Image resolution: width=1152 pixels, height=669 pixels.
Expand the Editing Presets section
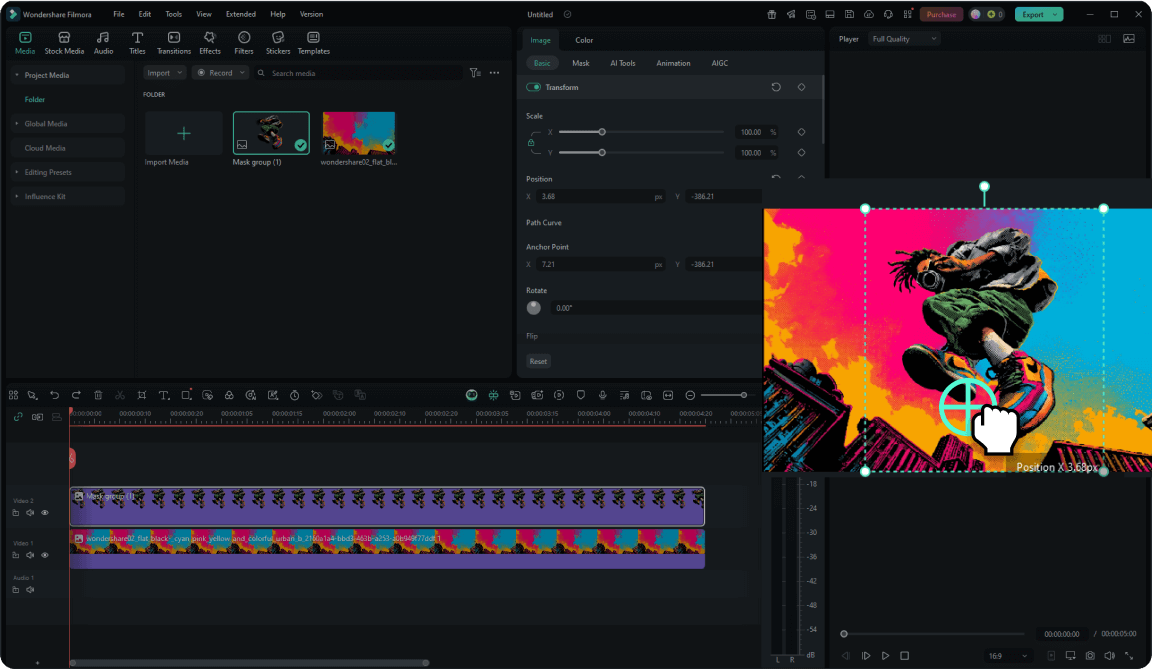tap(16, 172)
